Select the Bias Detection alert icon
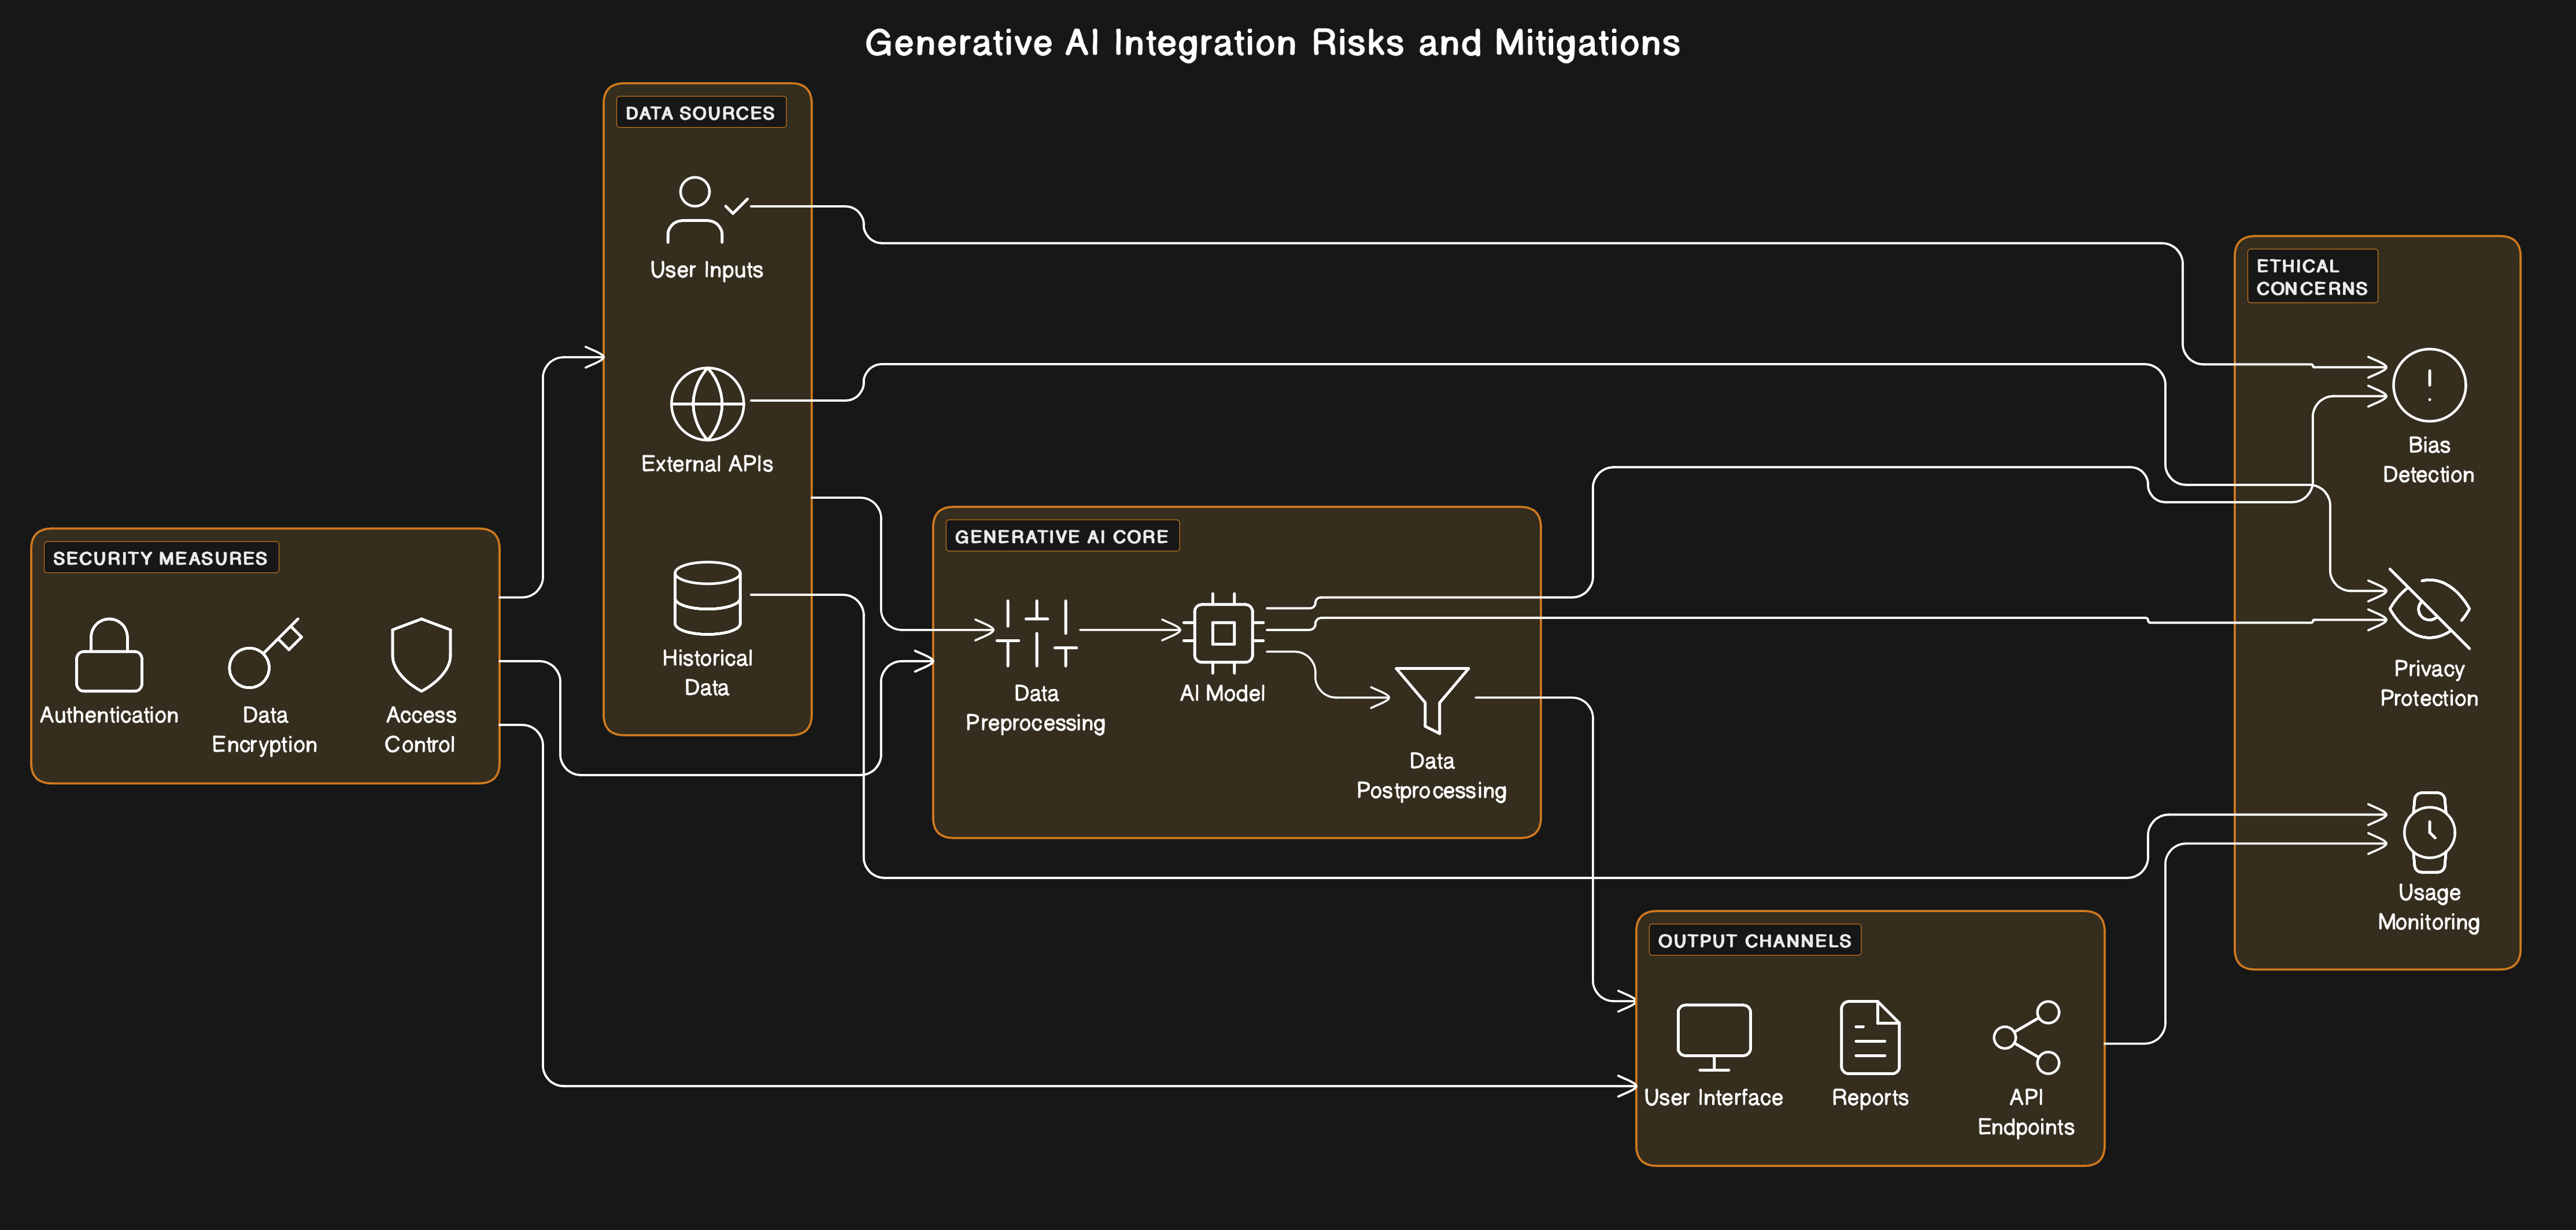2576x1230 pixels. click(2428, 385)
